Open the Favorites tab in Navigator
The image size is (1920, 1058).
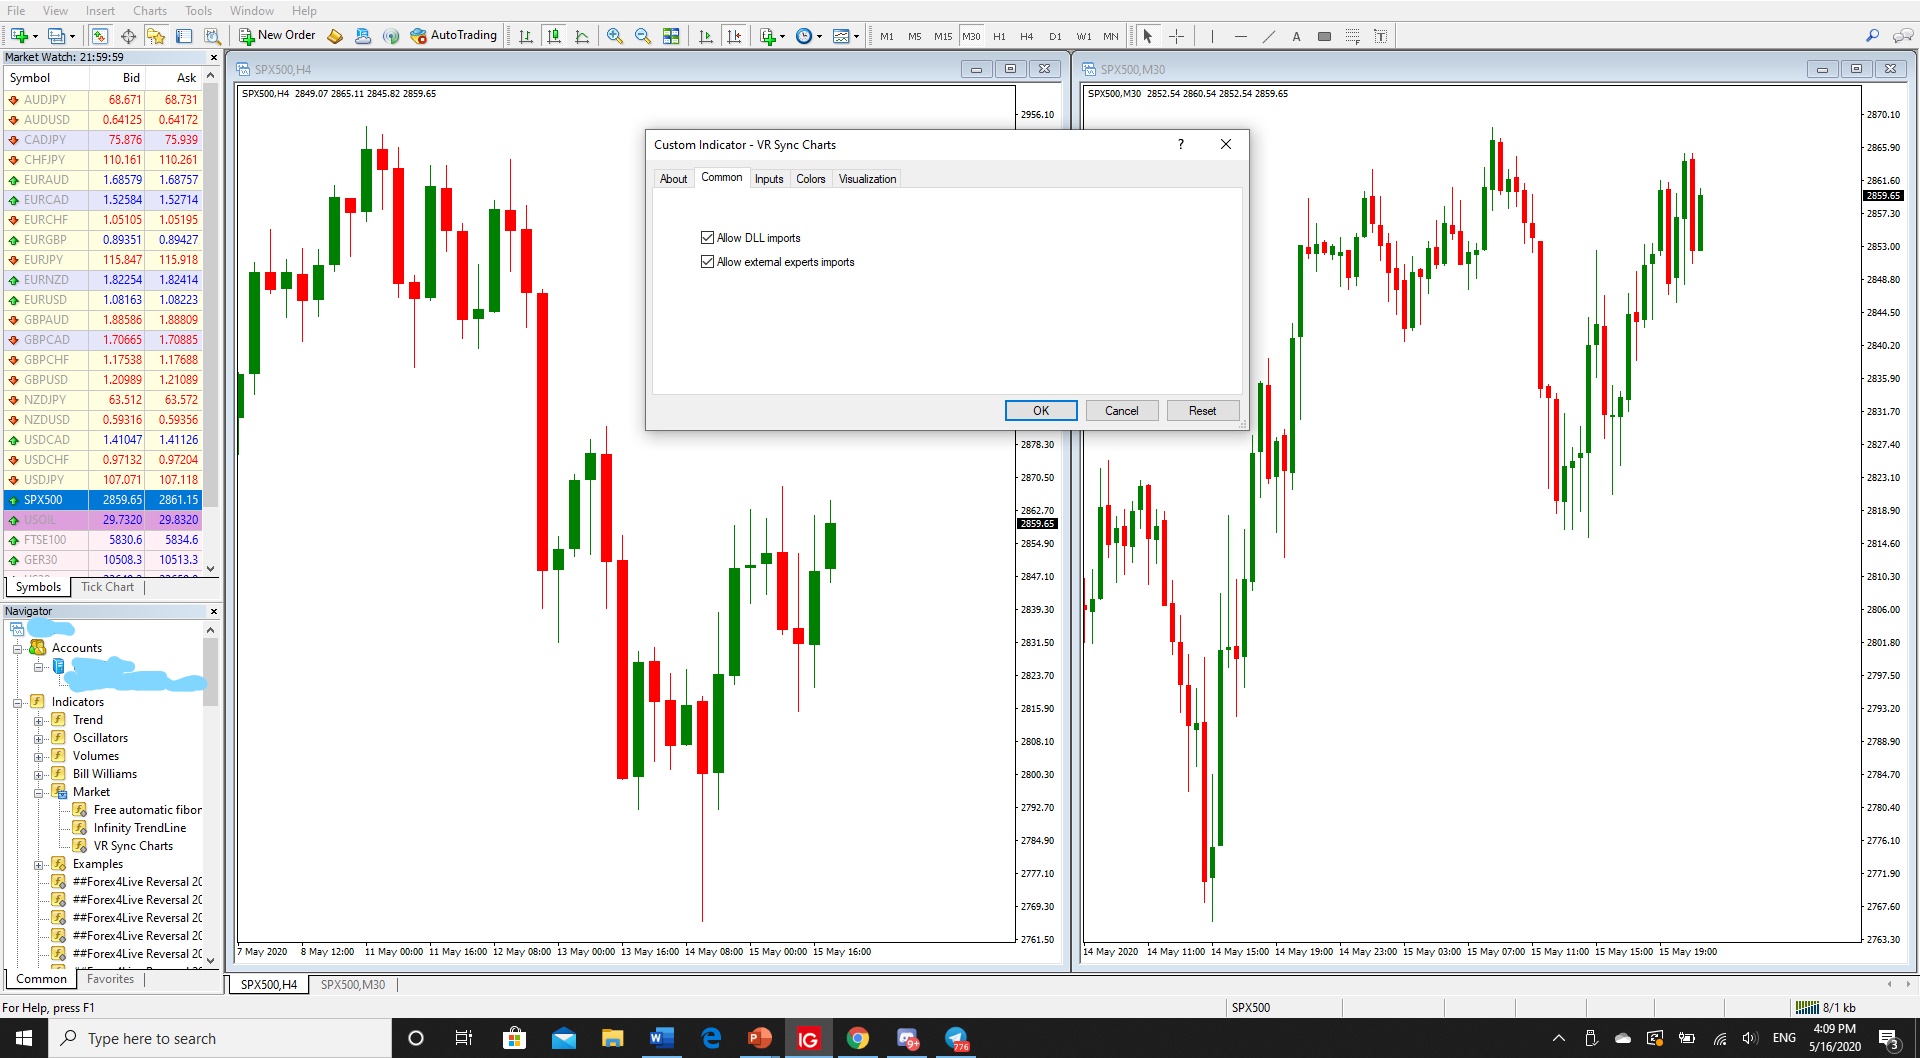110,979
